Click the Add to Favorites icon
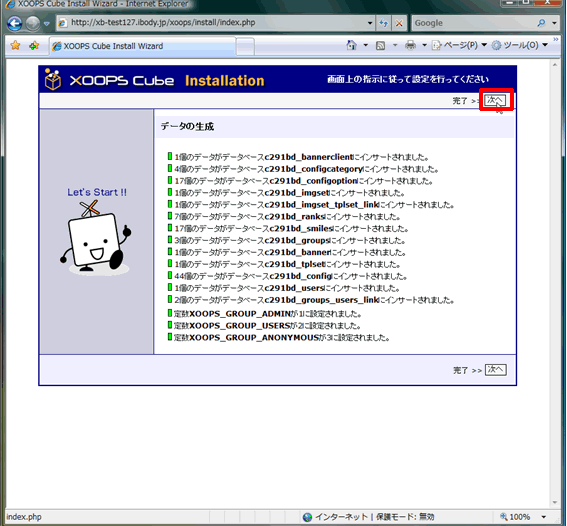This screenshot has height=526, width=567. coord(34,46)
